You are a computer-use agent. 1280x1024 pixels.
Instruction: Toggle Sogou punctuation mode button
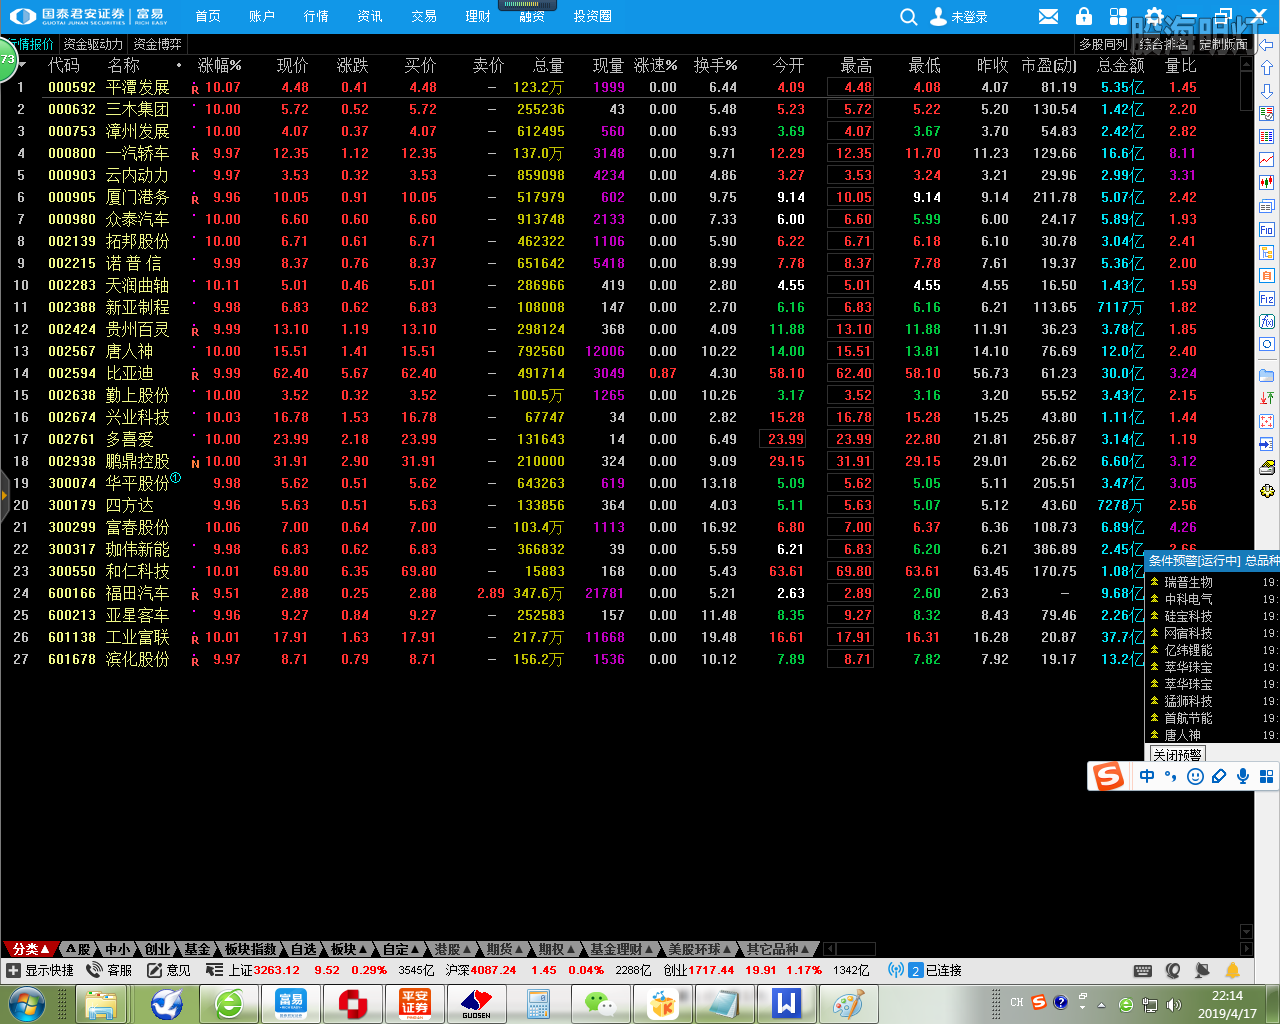point(1171,776)
